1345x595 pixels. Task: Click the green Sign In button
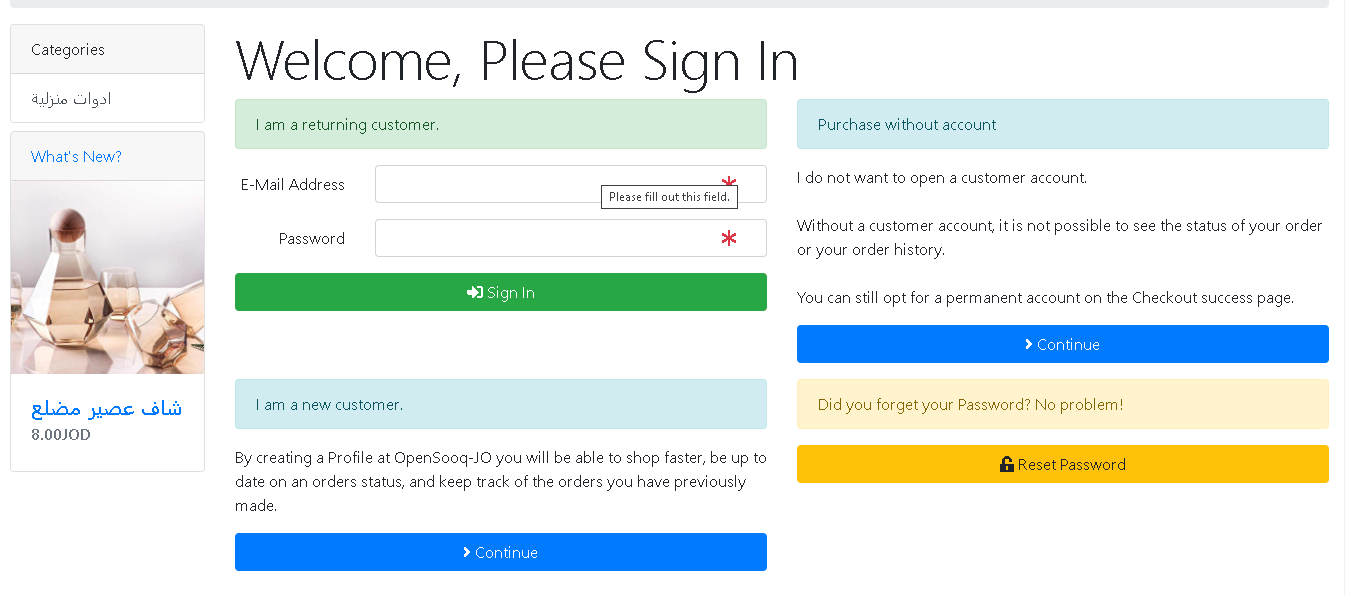point(501,292)
